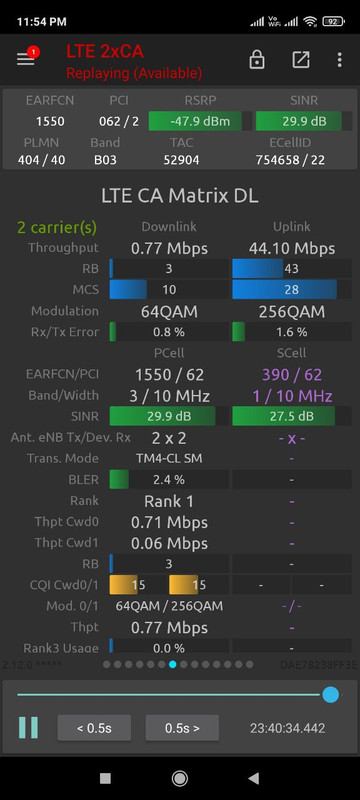Tap the screen lock icon
Screen dimensions: 360x800
(256, 60)
